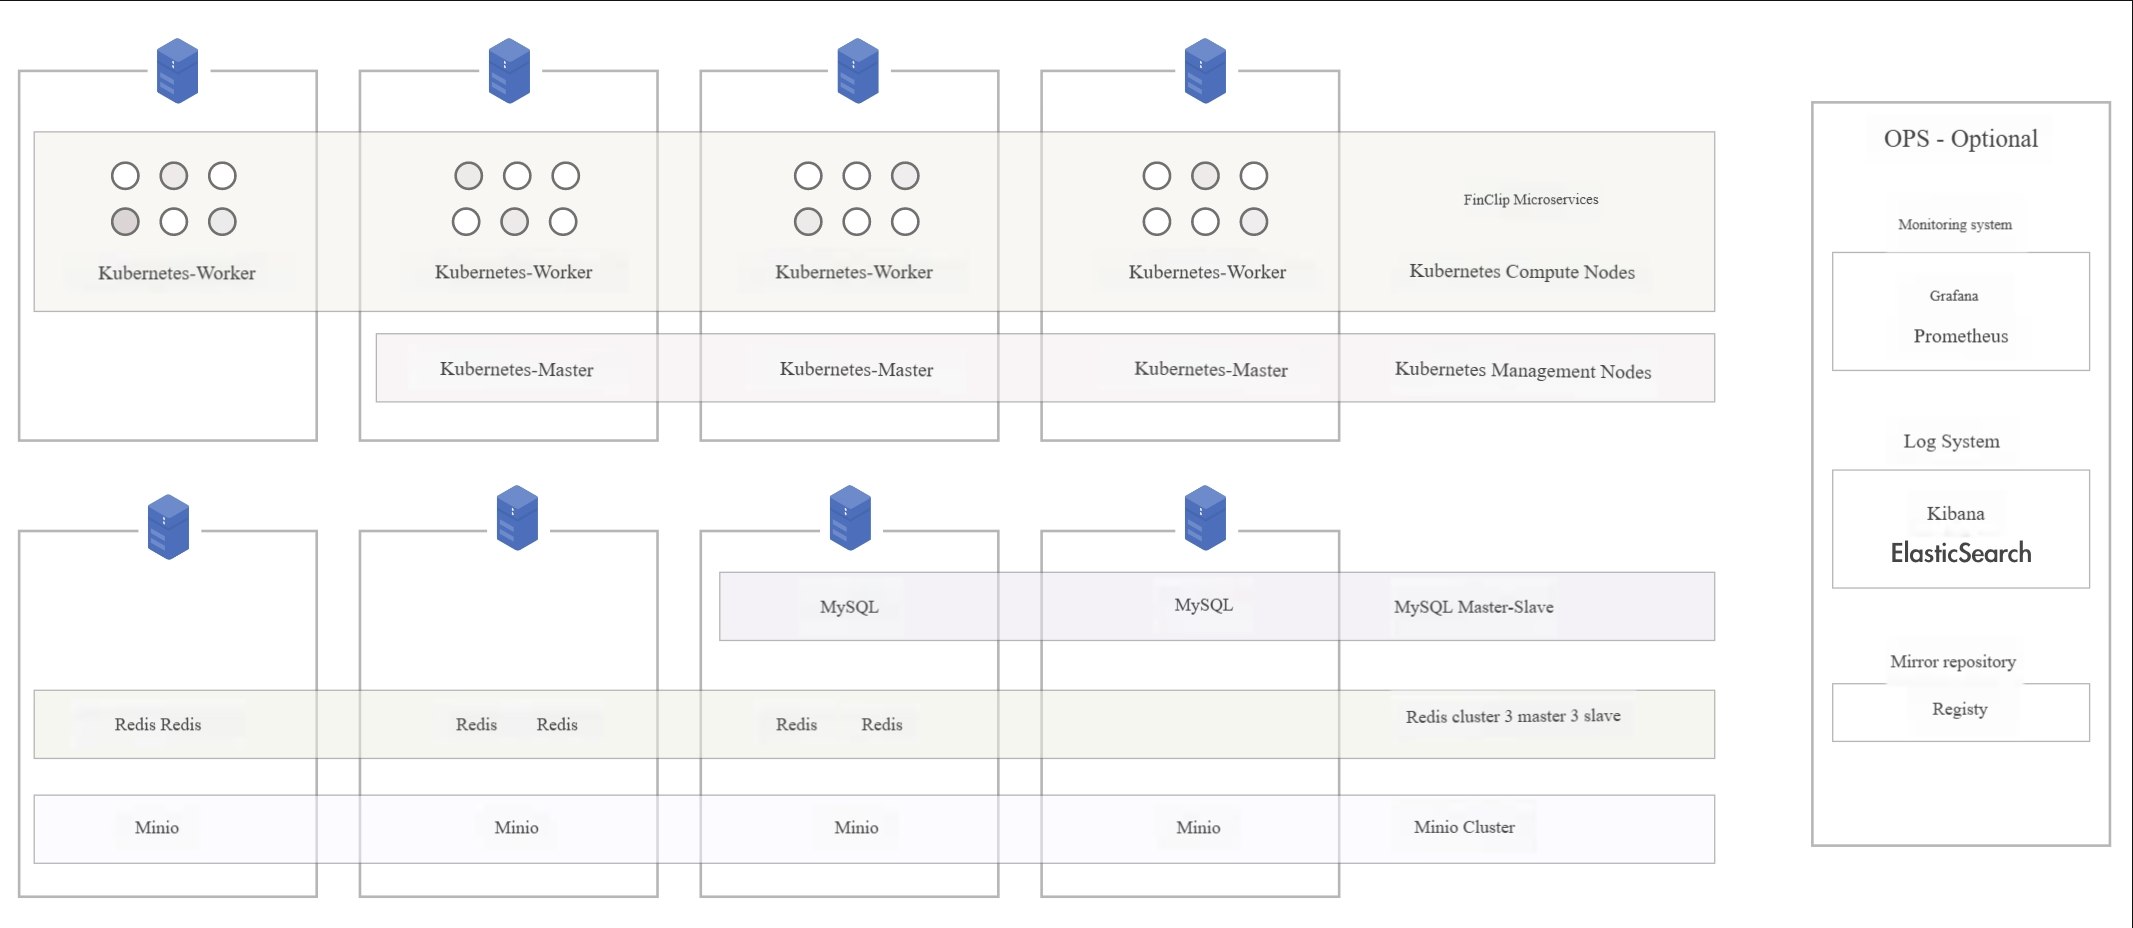Screen dimensions: 2133x928
Task: Click the server icon above the rightmost Kubernetes-Worker column
Action: tap(1205, 71)
